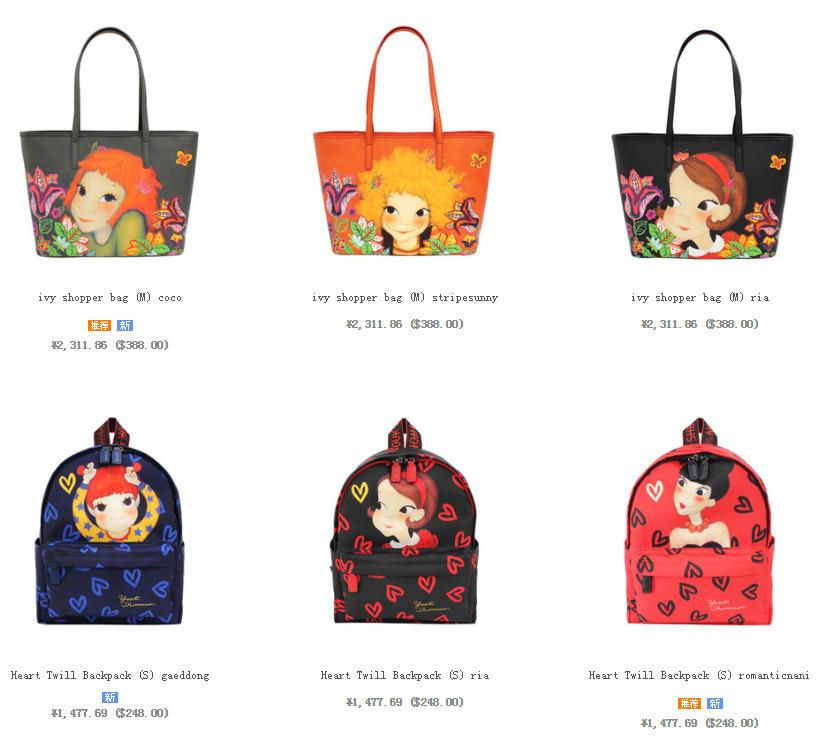Click orange recommended badge under romanticnani backpack
The width and height of the screenshot is (834, 748).
[x=689, y=703]
